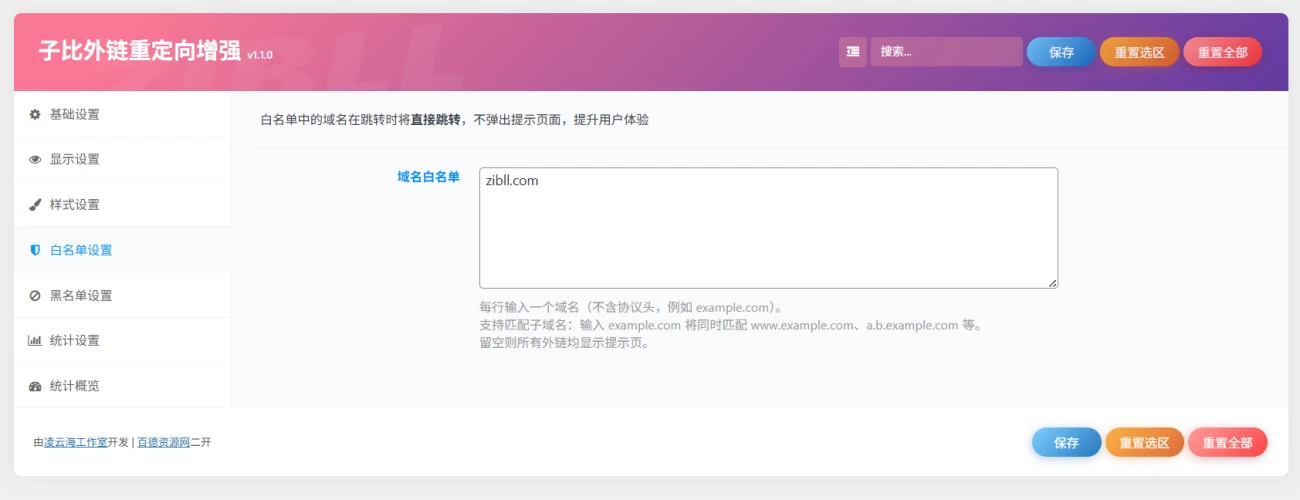The height and width of the screenshot is (500, 1300).
Task: Click the hint line starting 支持匹配子域名
Action: pos(730,325)
